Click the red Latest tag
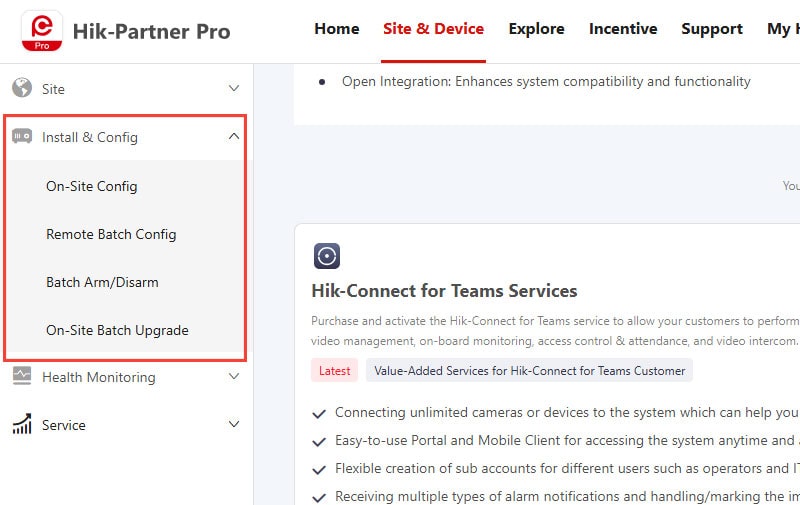This screenshot has height=505, width=800. tap(335, 371)
